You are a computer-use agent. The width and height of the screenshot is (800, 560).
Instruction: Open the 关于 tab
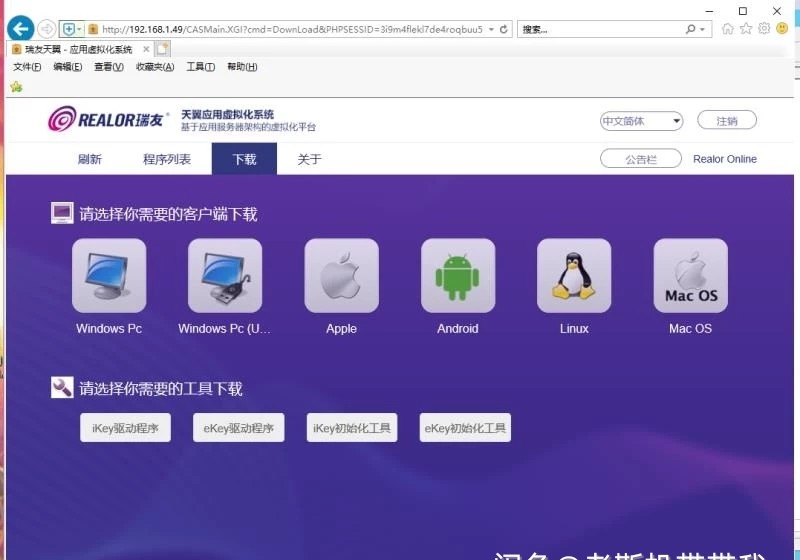[x=310, y=159]
